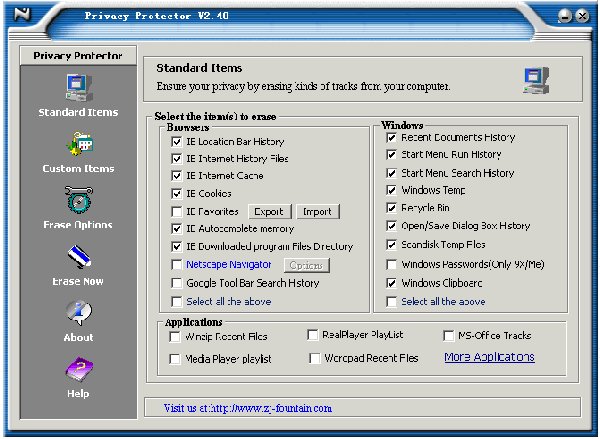The height and width of the screenshot is (439, 600).
Task: Click the app logo in title bar
Action: pyautogui.click(x=22, y=14)
